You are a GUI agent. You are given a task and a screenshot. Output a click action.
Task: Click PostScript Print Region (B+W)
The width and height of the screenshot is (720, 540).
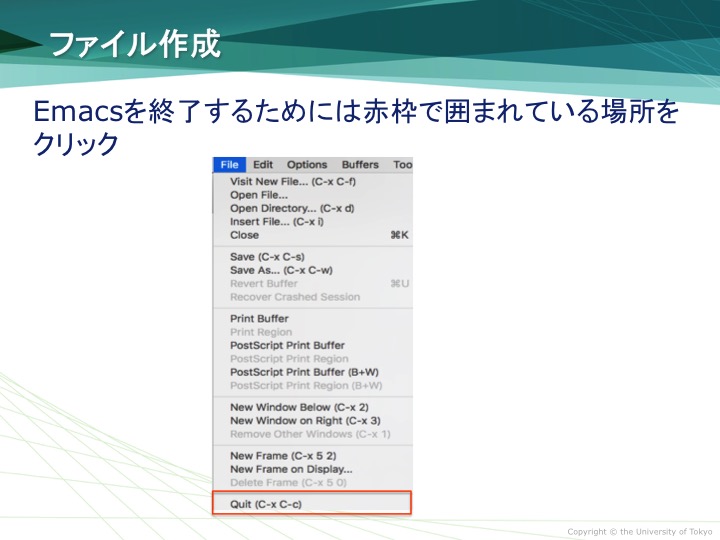click(313, 385)
